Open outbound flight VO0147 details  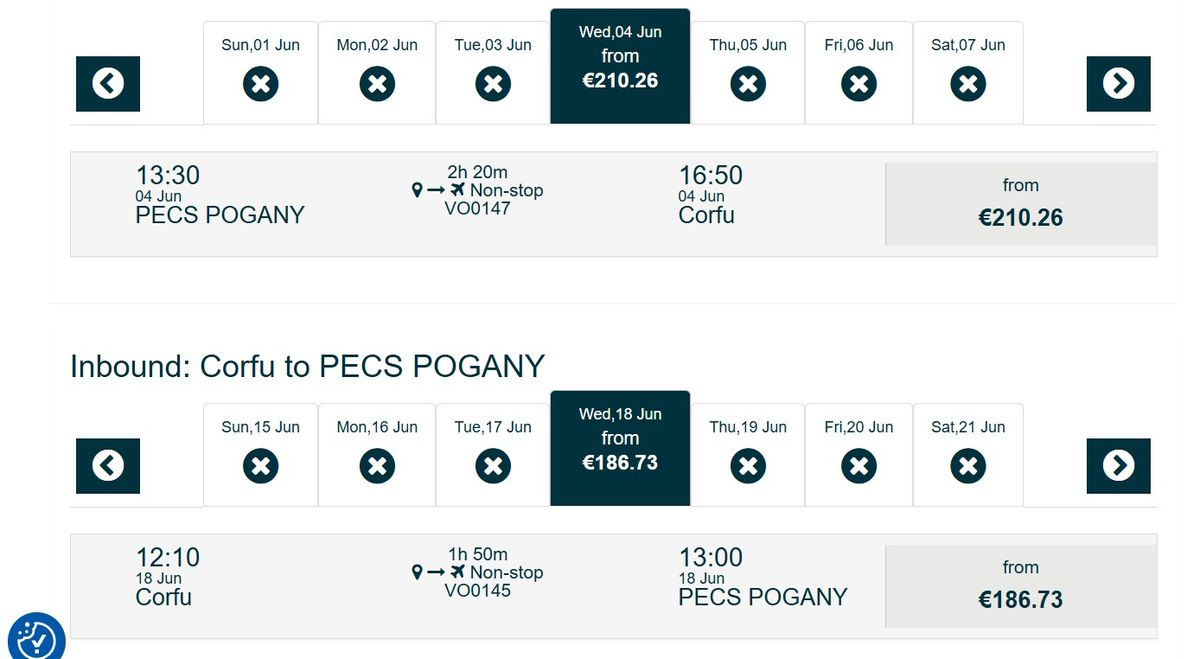(x=477, y=209)
